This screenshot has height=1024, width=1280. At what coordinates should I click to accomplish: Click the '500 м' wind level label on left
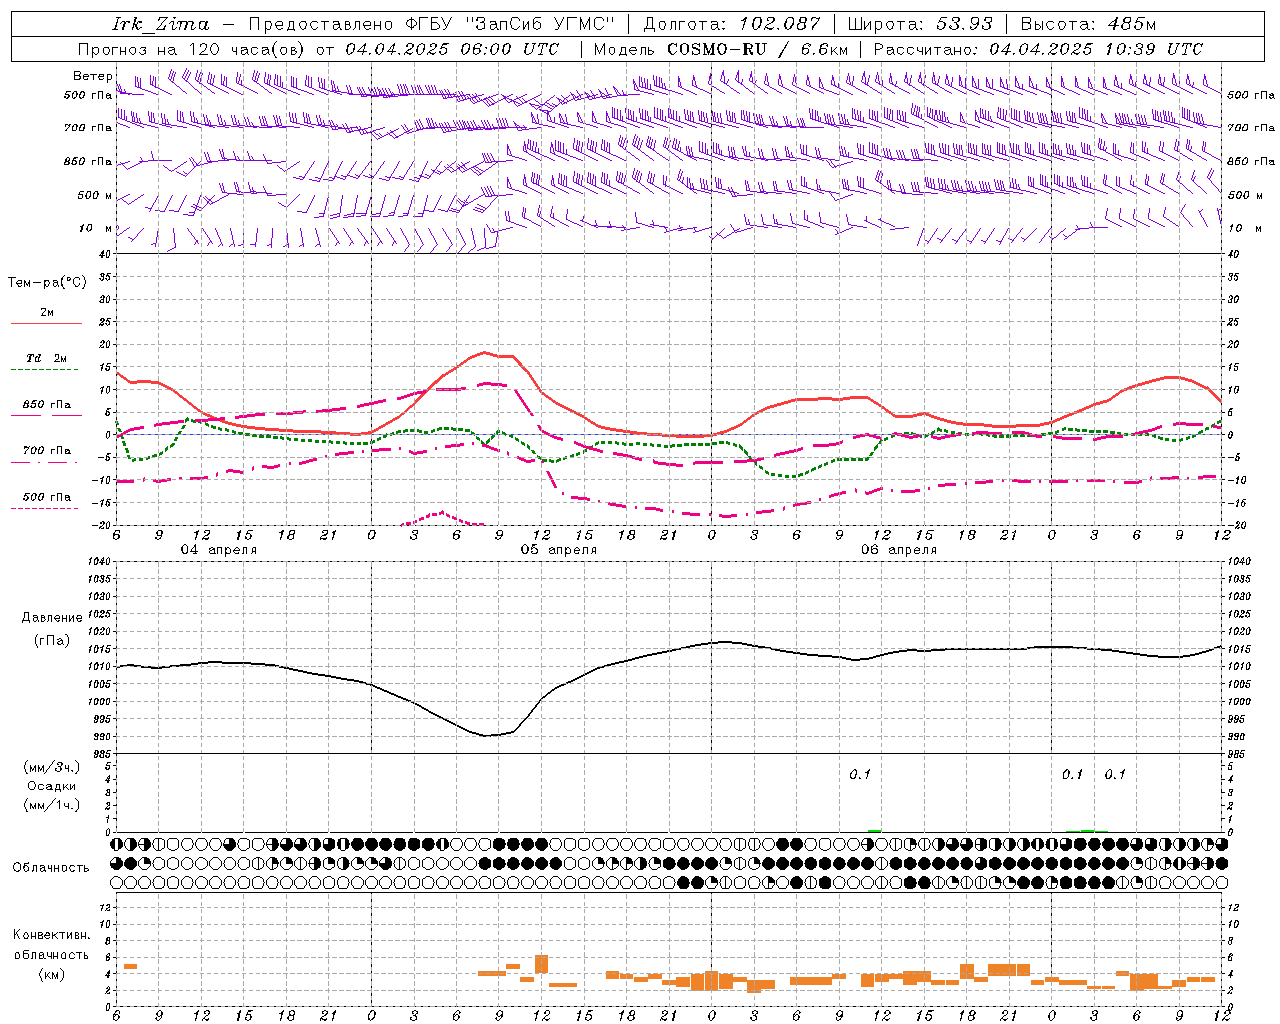[x=95, y=195]
